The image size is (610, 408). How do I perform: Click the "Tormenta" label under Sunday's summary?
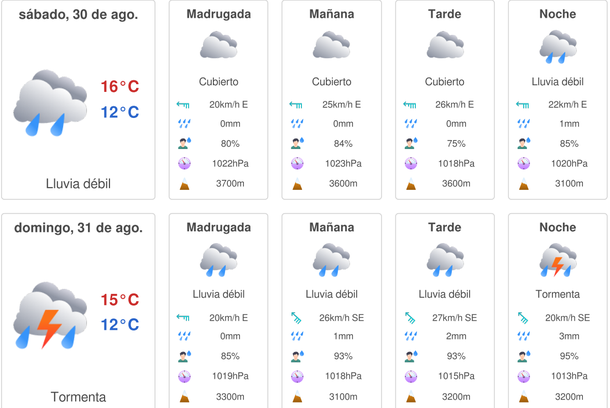click(78, 397)
